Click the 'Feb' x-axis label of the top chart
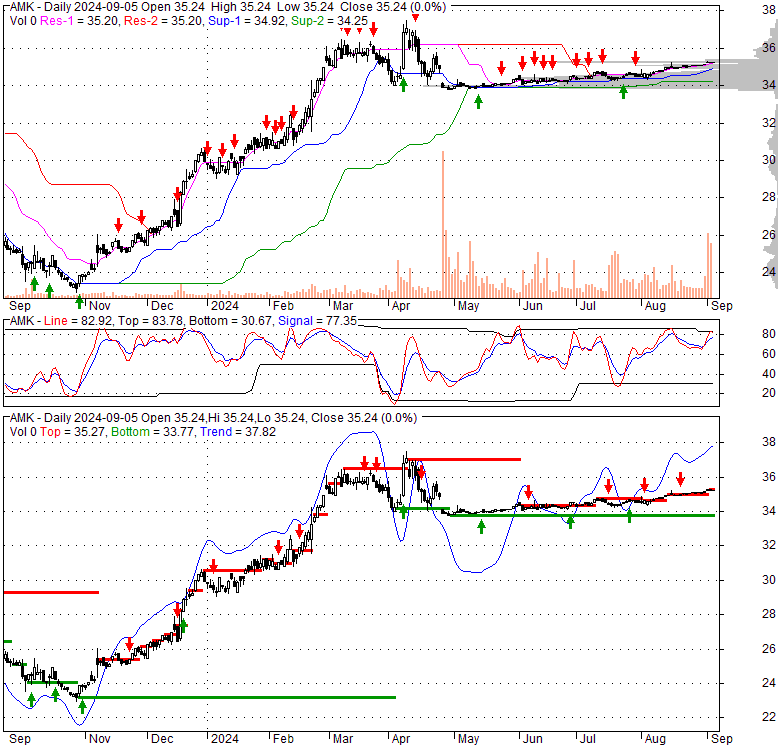 tap(283, 306)
